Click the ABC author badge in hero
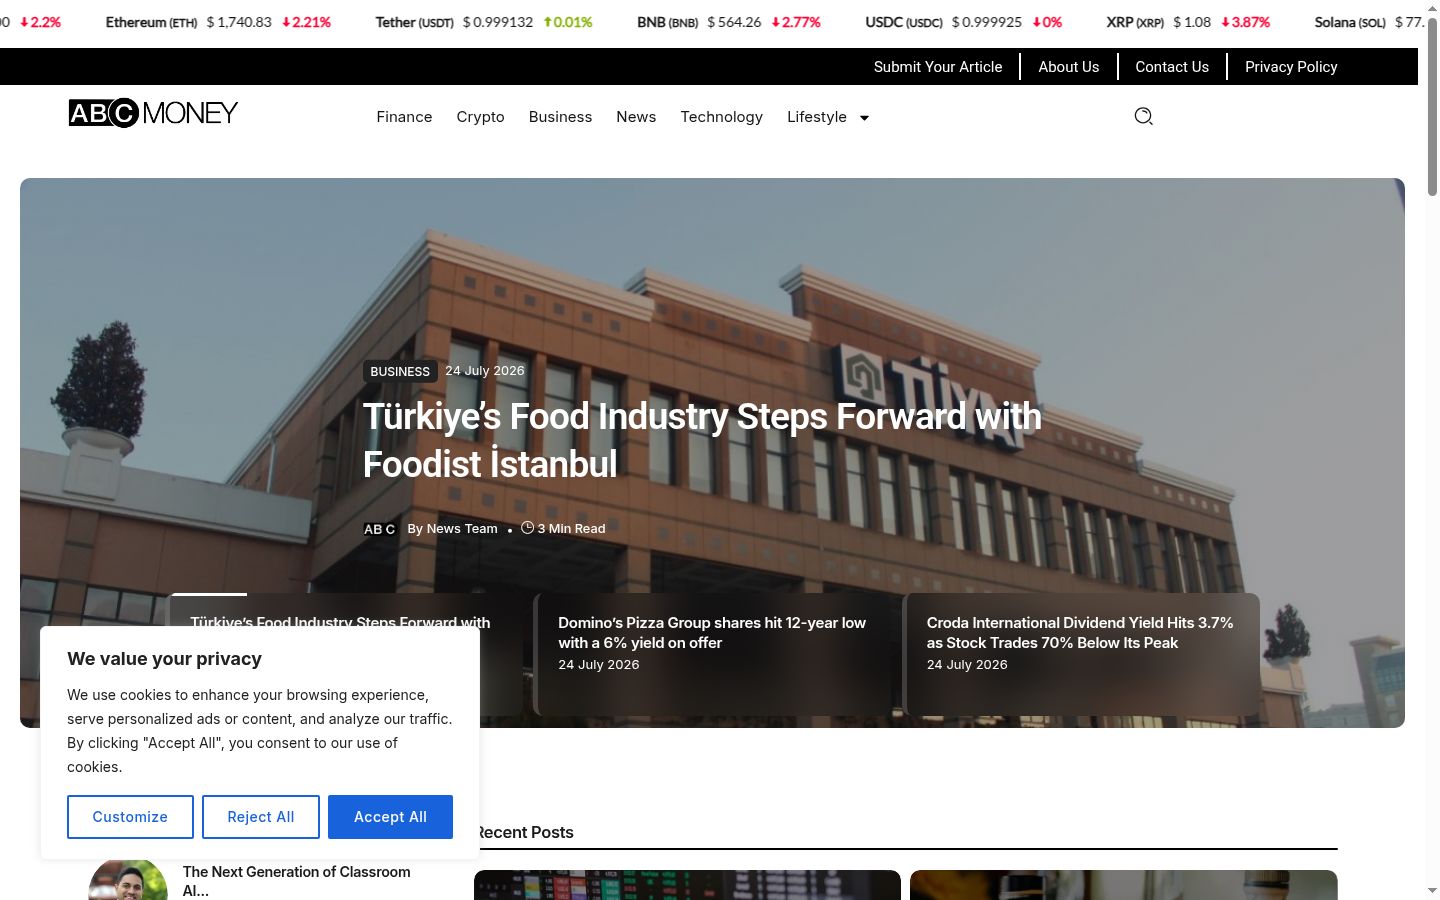The width and height of the screenshot is (1440, 900). 379,529
